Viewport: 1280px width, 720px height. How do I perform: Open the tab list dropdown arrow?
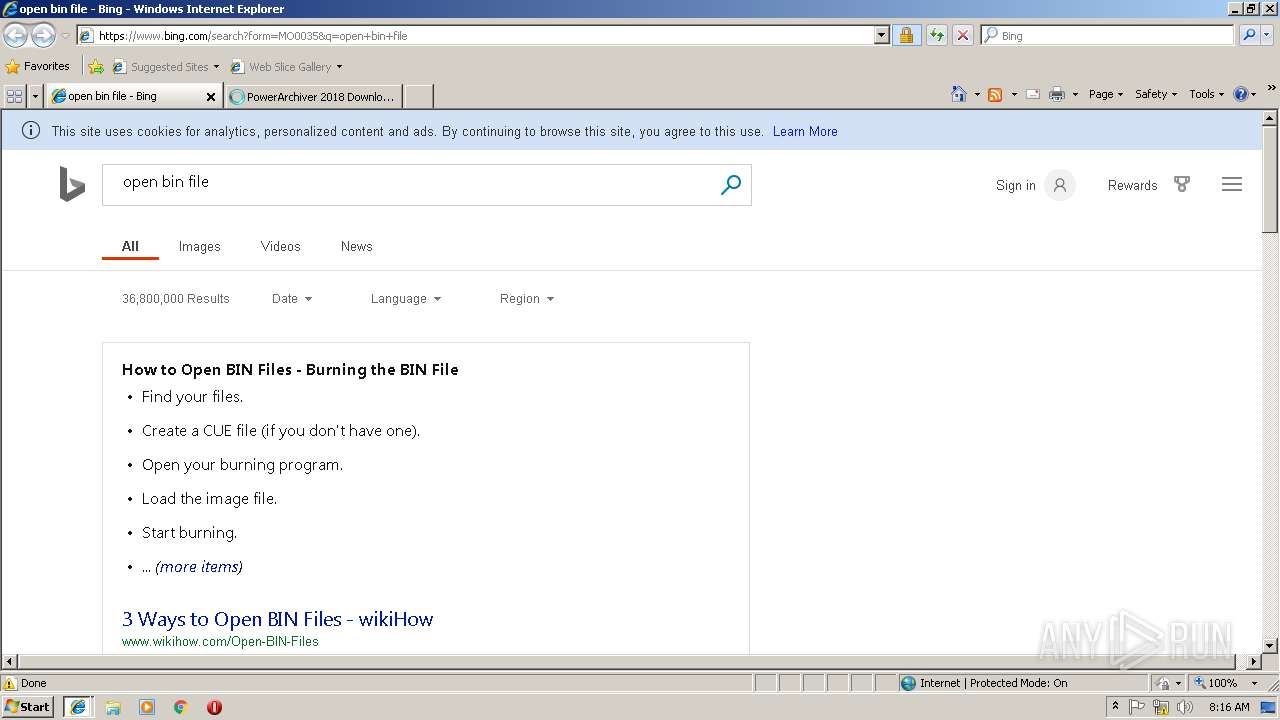pyautogui.click(x=36, y=96)
